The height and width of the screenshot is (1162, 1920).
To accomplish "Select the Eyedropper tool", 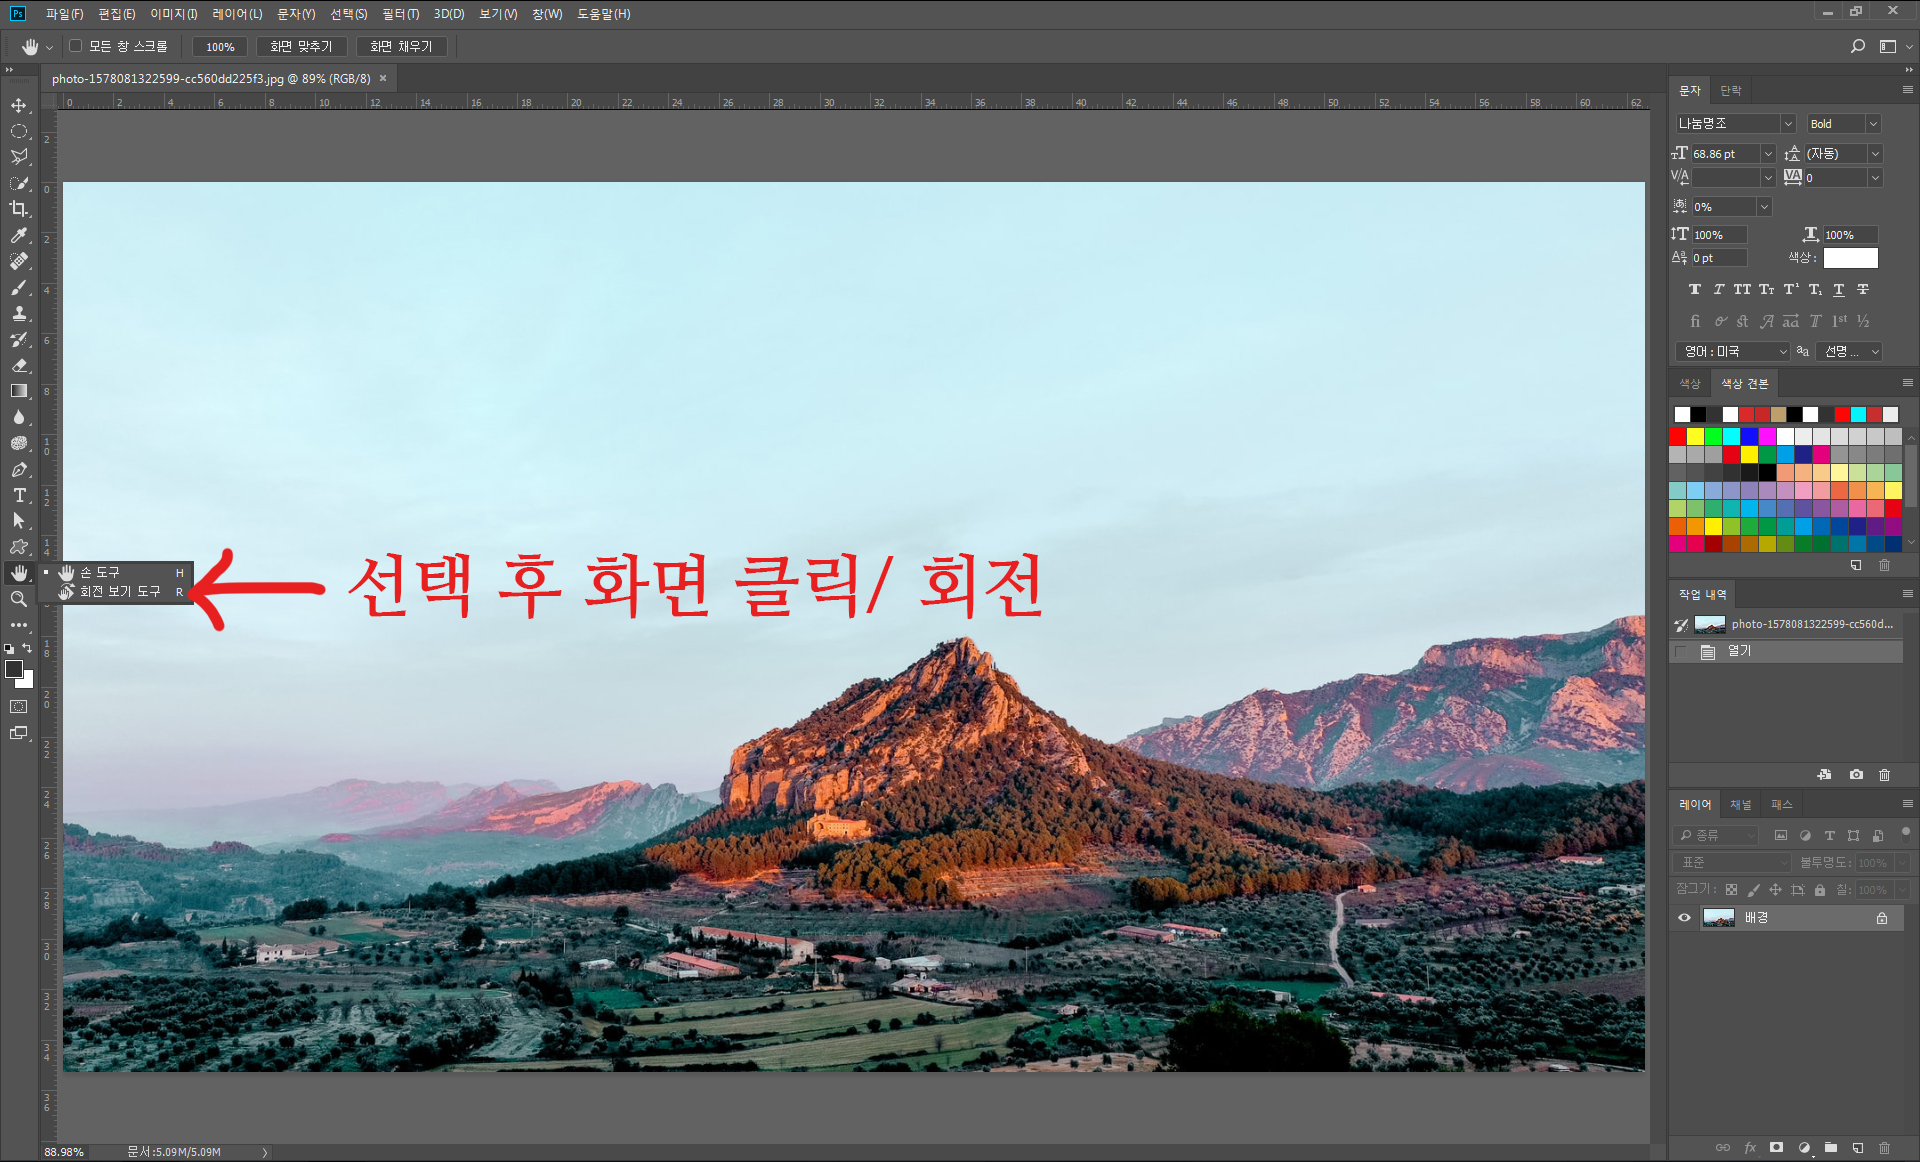I will 19,235.
